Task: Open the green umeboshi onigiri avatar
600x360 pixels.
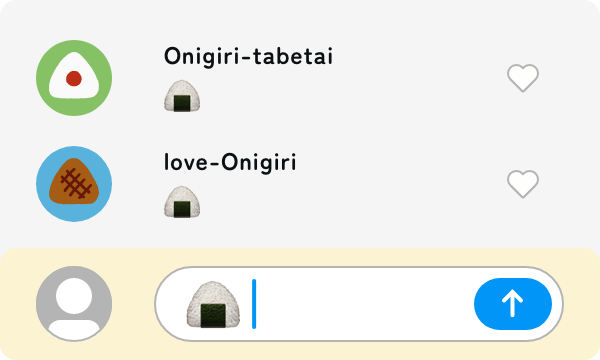Action: (x=74, y=78)
